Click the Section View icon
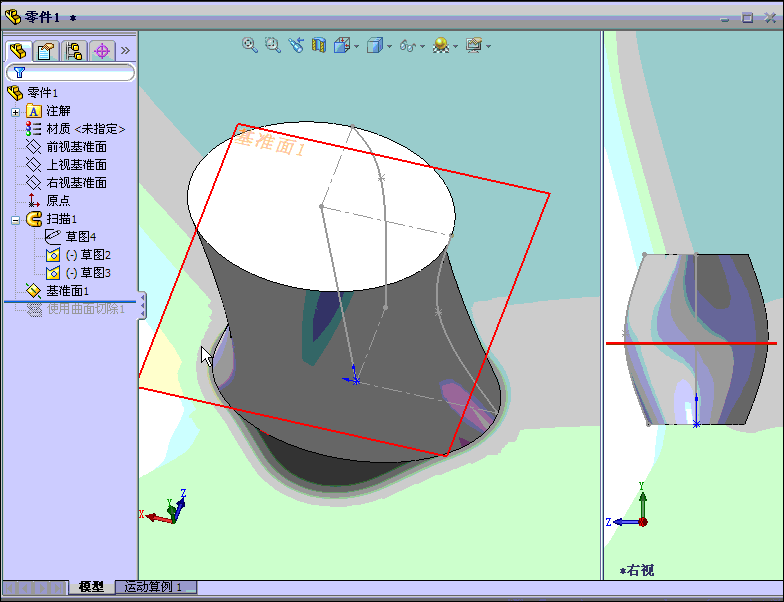This screenshot has width=784, height=602. (x=319, y=46)
